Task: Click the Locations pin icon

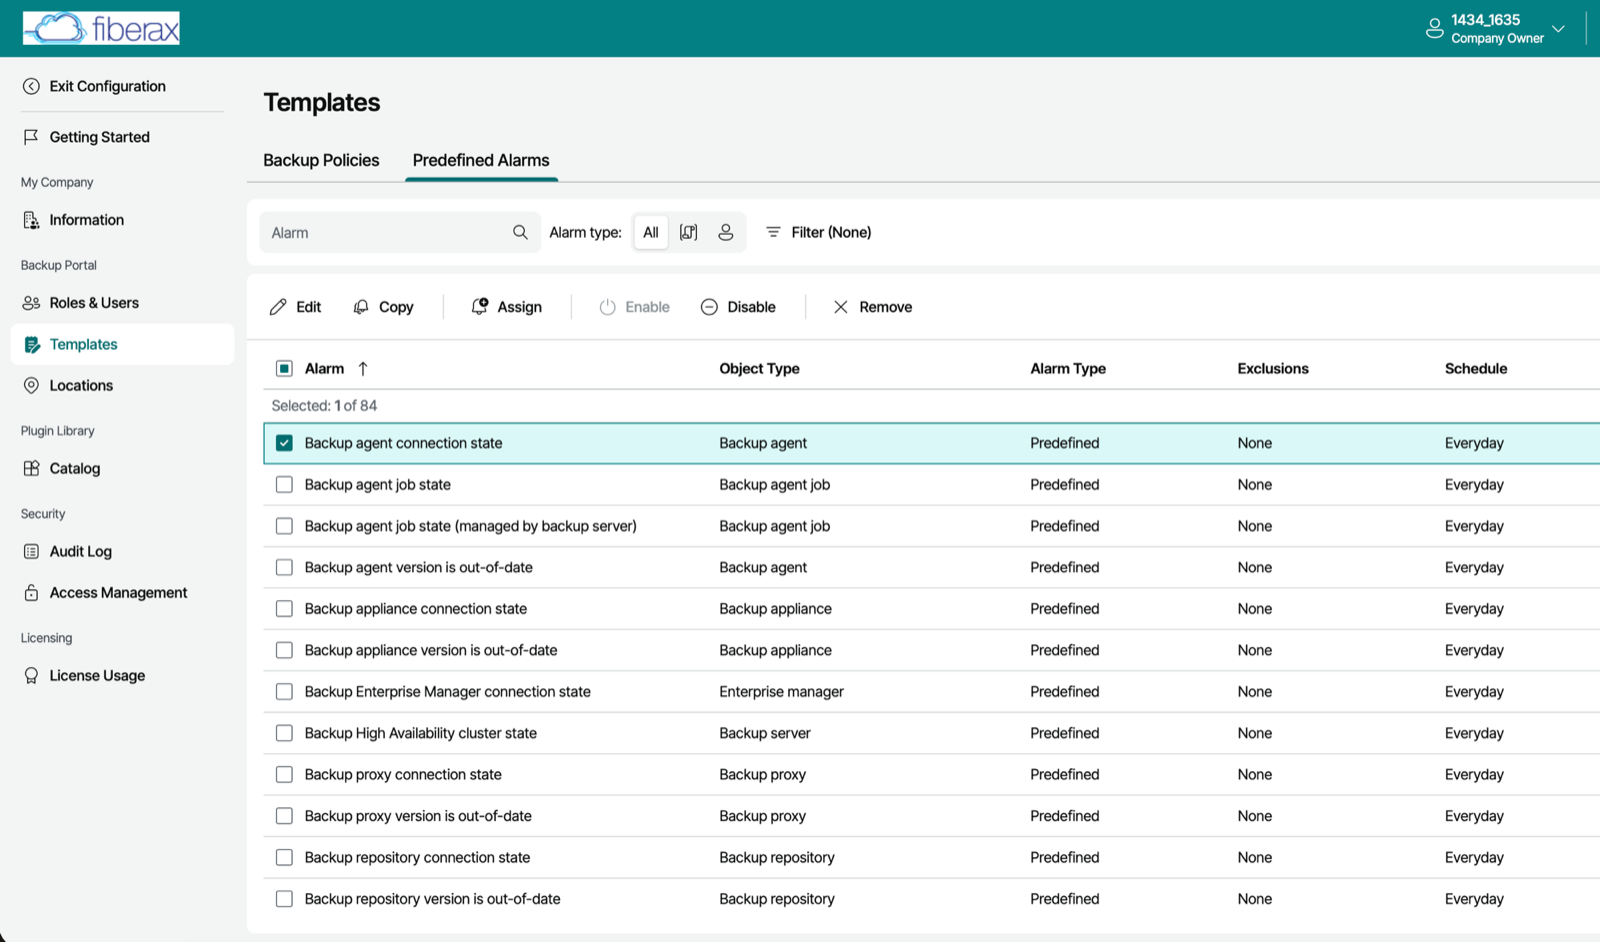Action: click(x=31, y=385)
